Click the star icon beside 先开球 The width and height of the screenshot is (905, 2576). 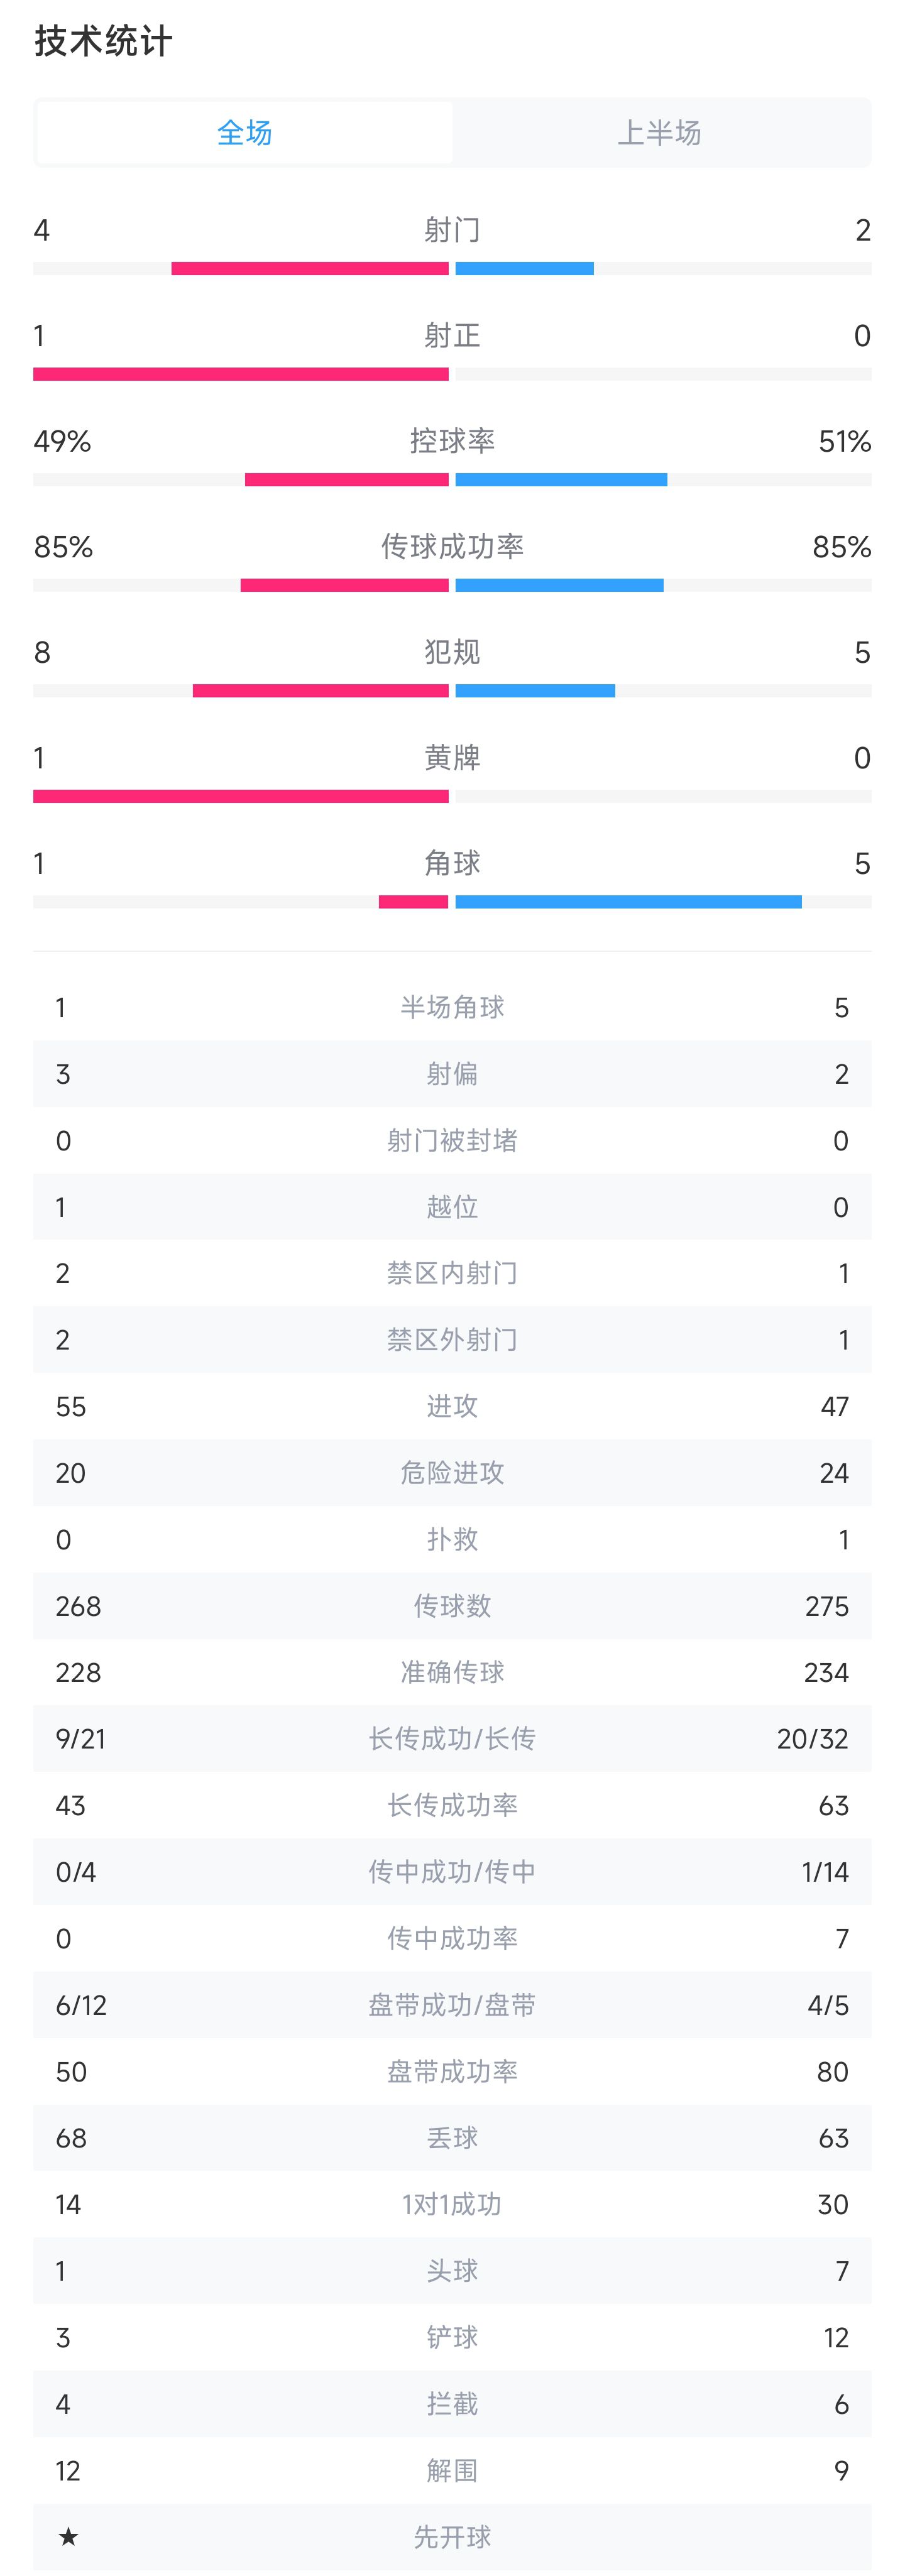click(68, 2537)
